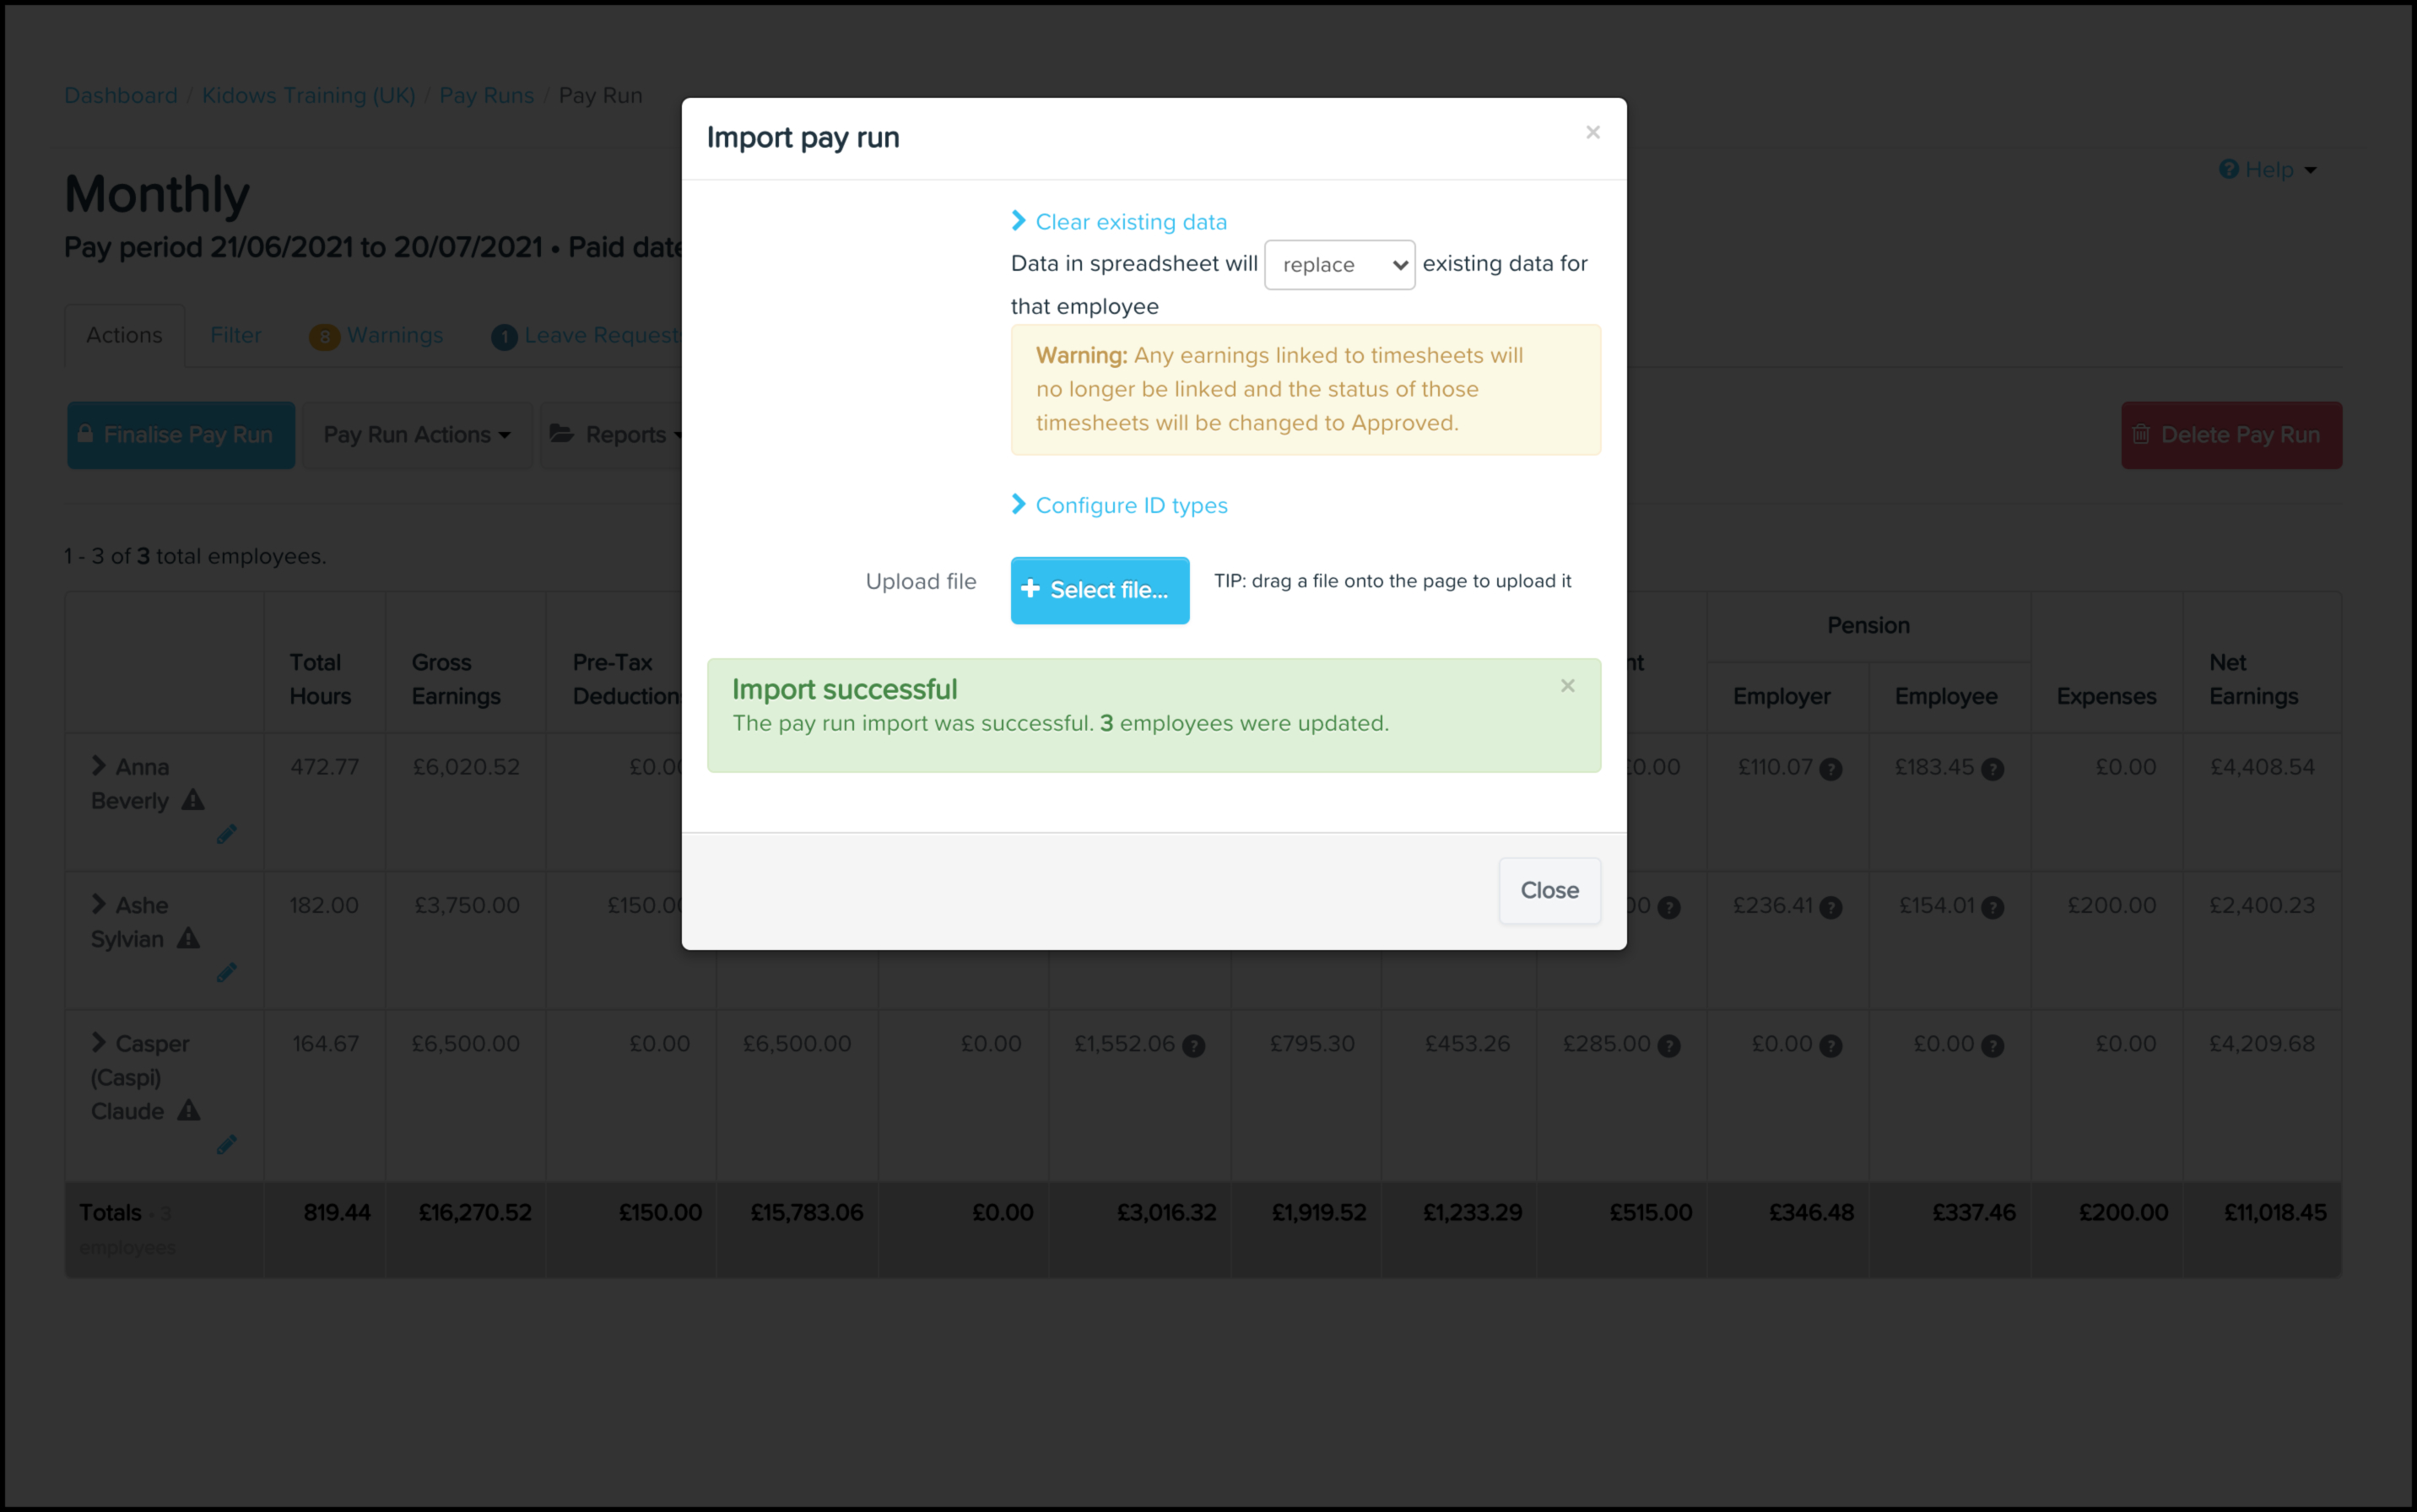Click the pencil edit icon under Anna Beverly
The image size is (2417, 1512).
[227, 834]
